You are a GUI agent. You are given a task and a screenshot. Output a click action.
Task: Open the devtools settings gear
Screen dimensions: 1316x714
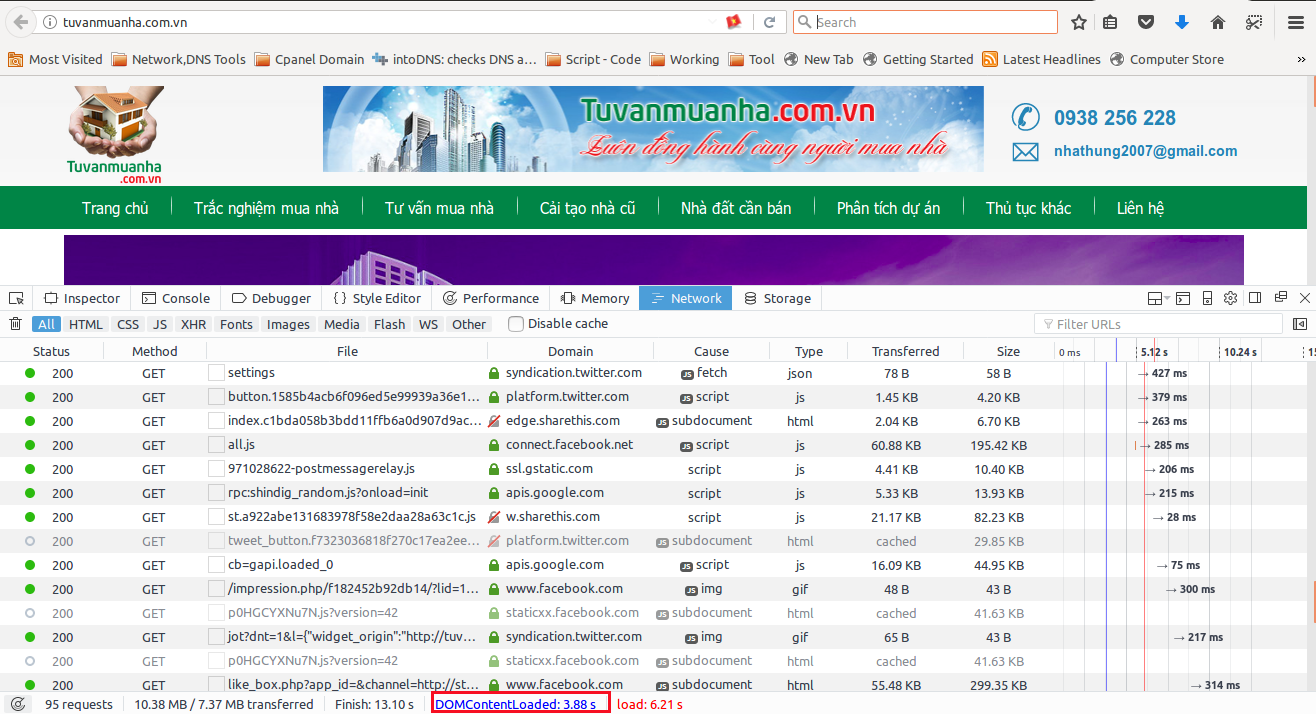tap(1231, 298)
